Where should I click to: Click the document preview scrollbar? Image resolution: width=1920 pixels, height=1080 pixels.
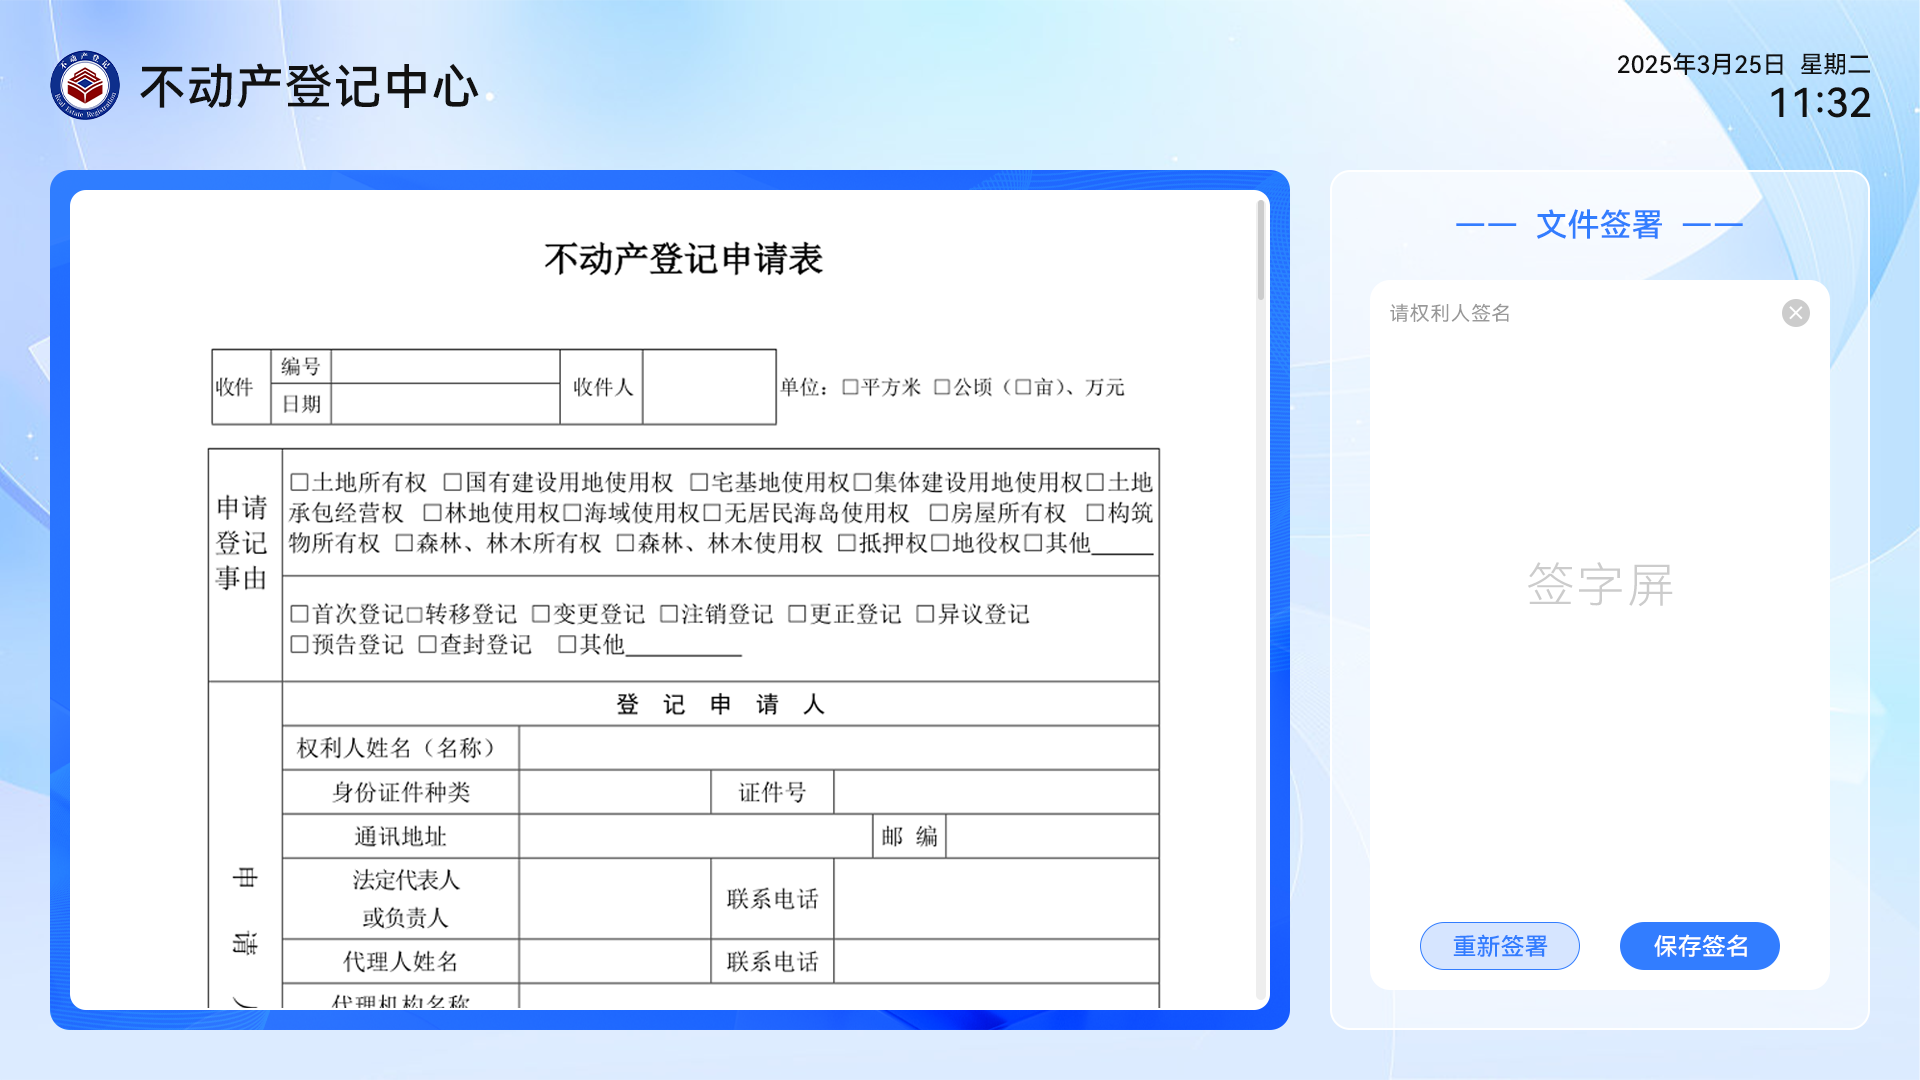(1261, 250)
